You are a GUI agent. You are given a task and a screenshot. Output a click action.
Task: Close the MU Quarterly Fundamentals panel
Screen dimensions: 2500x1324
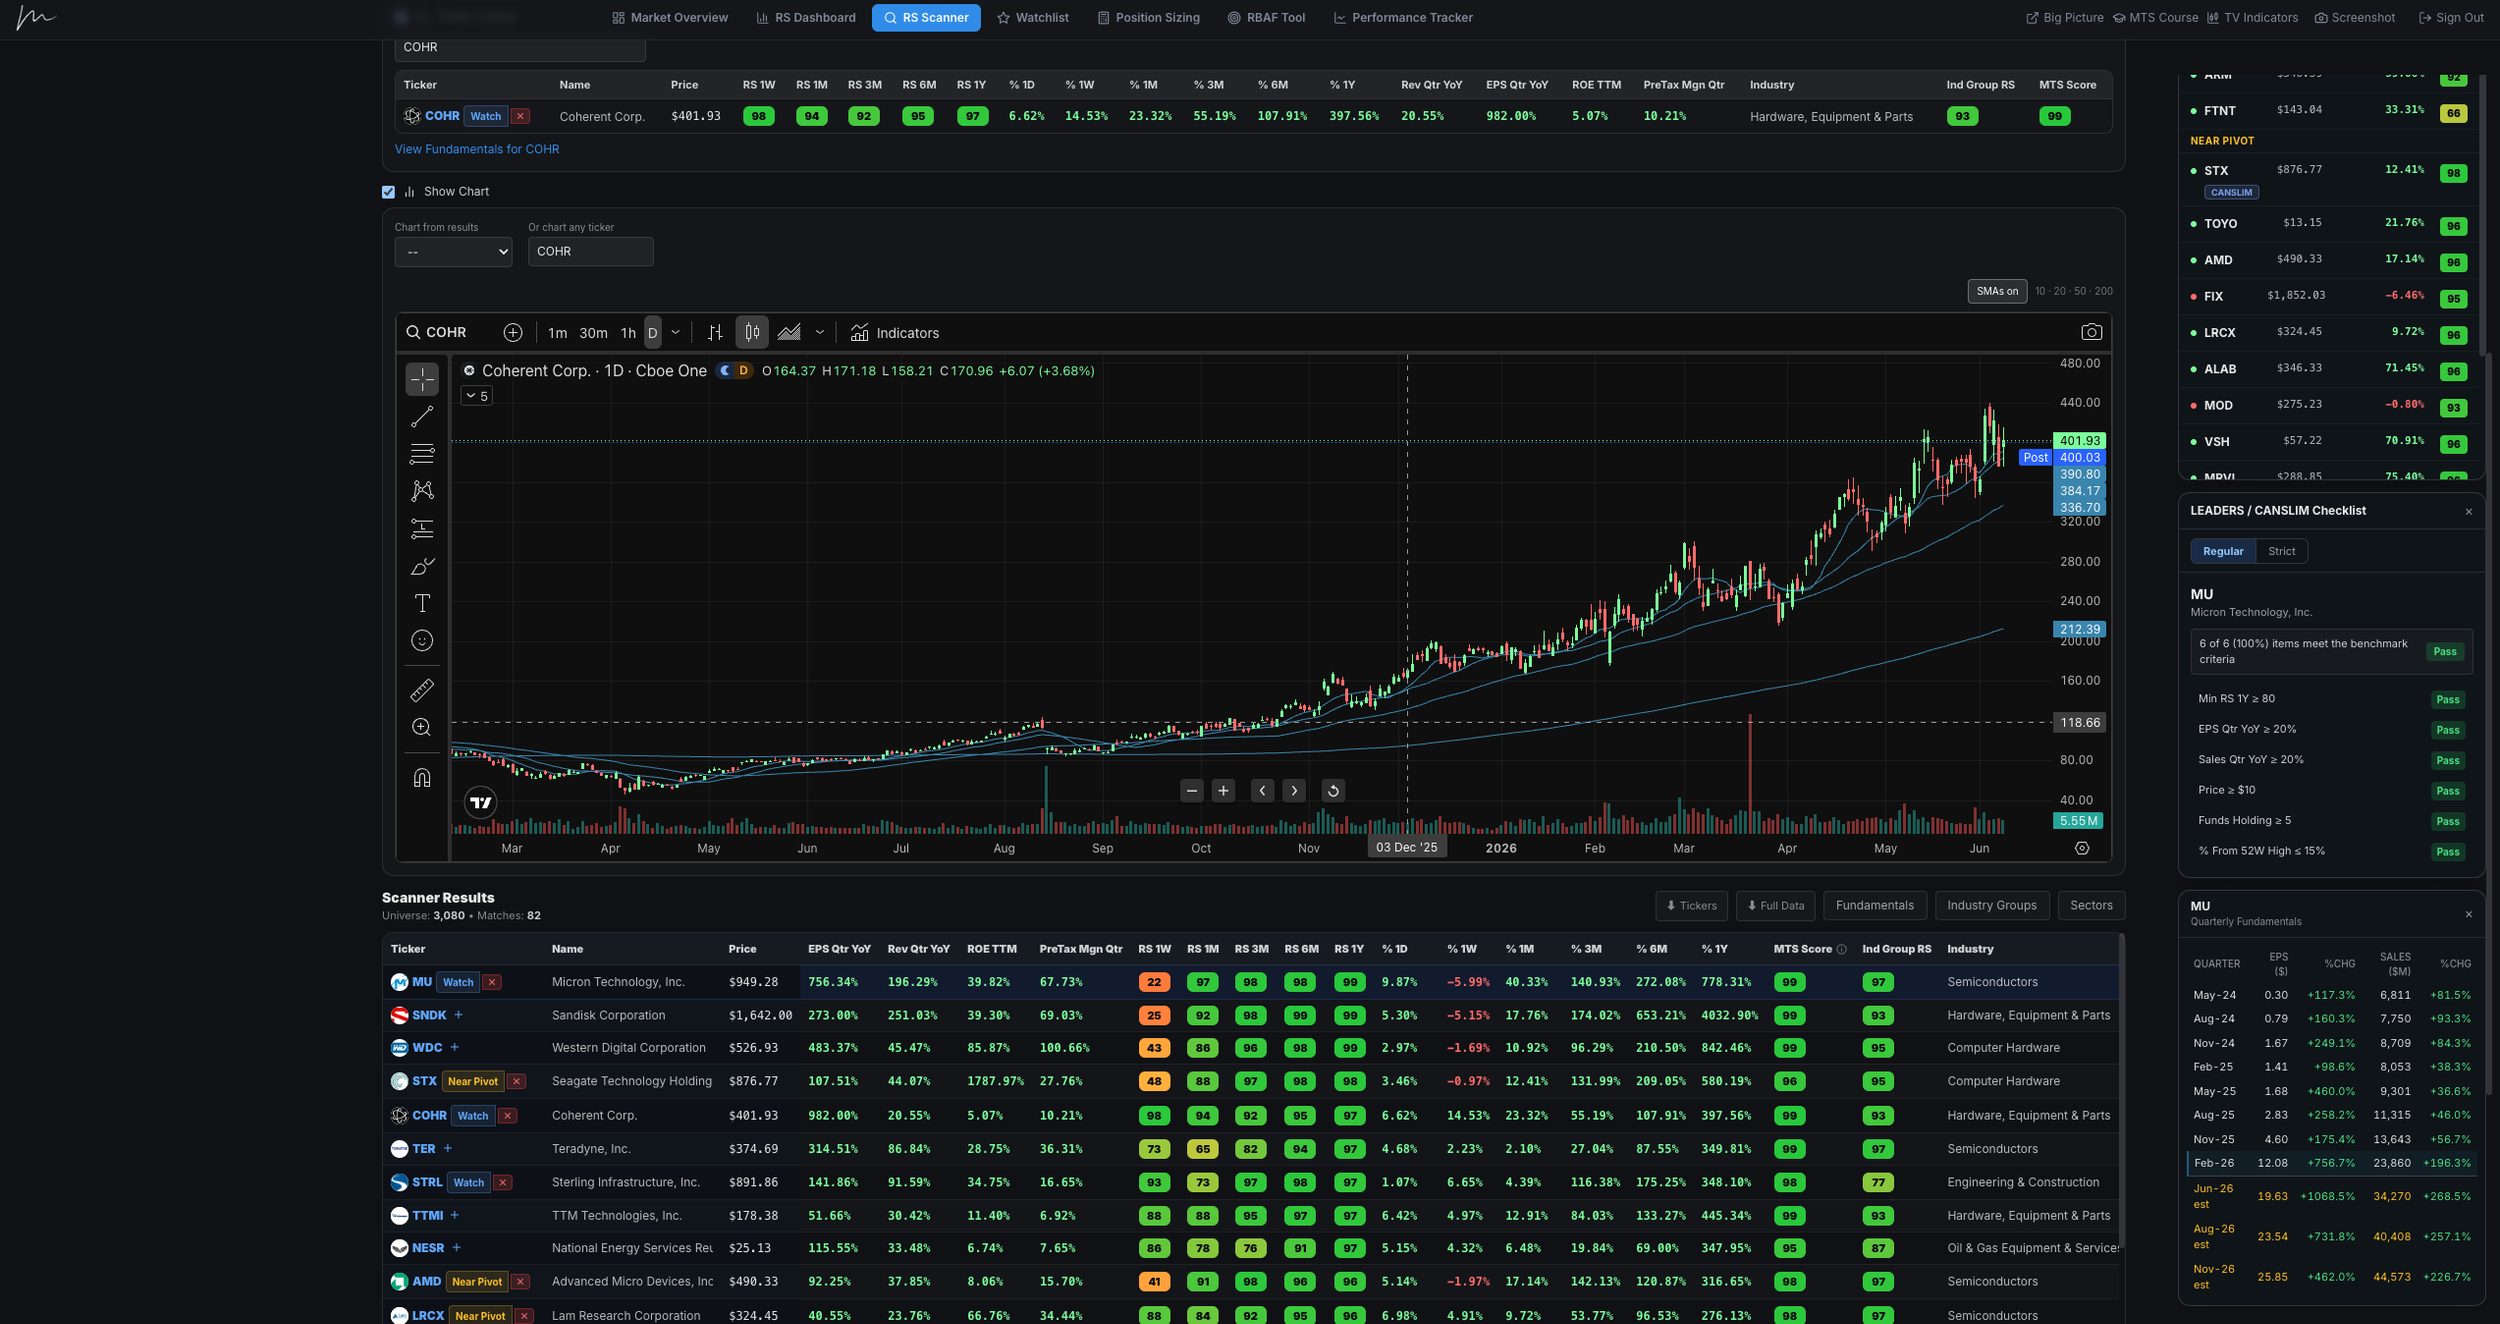(x=2468, y=915)
